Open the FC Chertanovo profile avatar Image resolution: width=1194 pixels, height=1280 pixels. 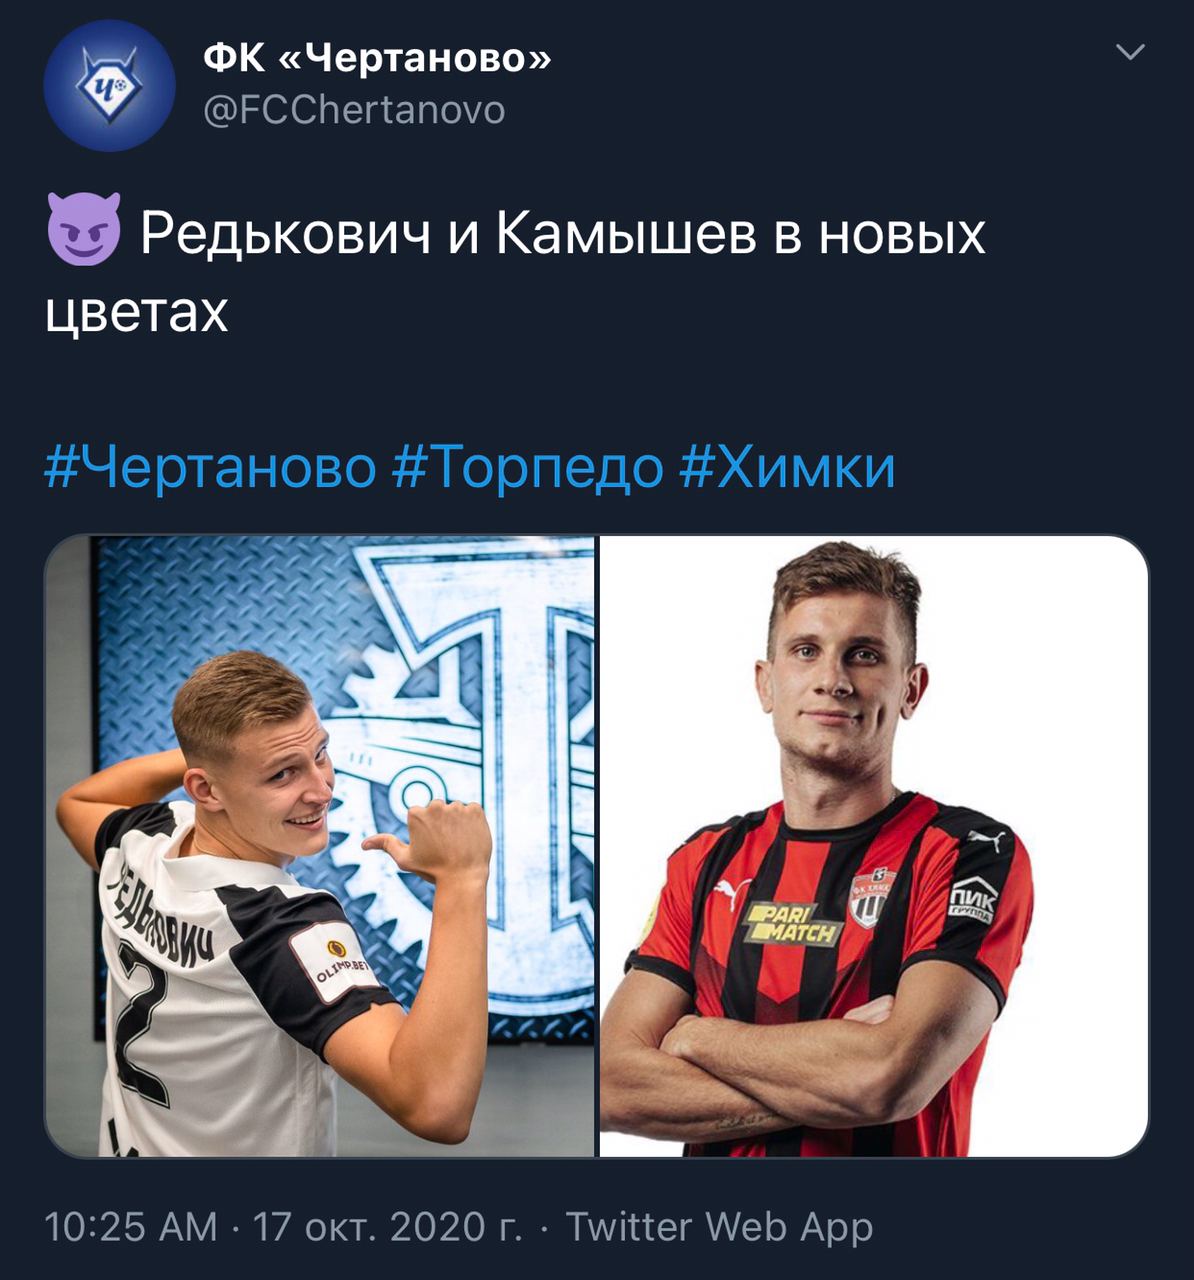[x=109, y=85]
